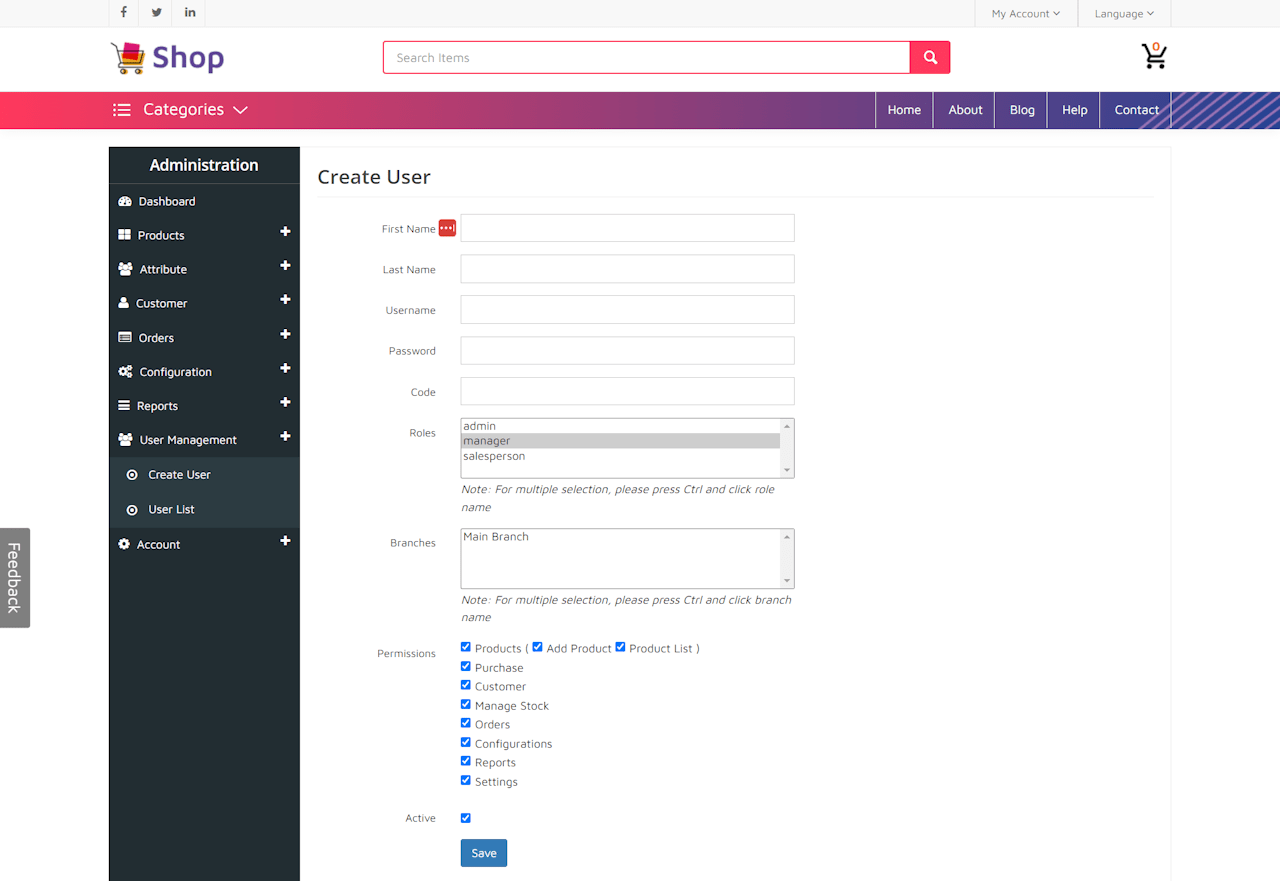Click the search magnifier icon
1280x881 pixels.
pyautogui.click(x=929, y=57)
